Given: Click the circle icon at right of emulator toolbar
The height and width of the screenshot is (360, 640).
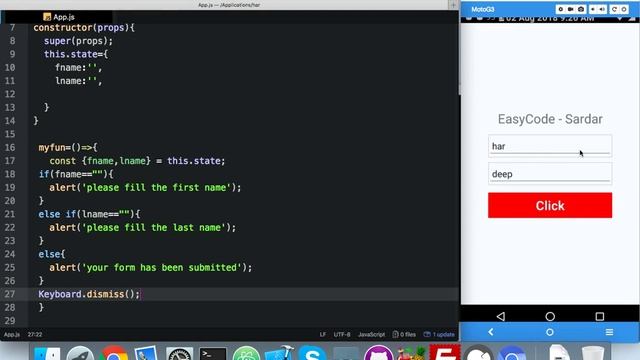Looking at the screenshot, I should (x=624, y=9).
